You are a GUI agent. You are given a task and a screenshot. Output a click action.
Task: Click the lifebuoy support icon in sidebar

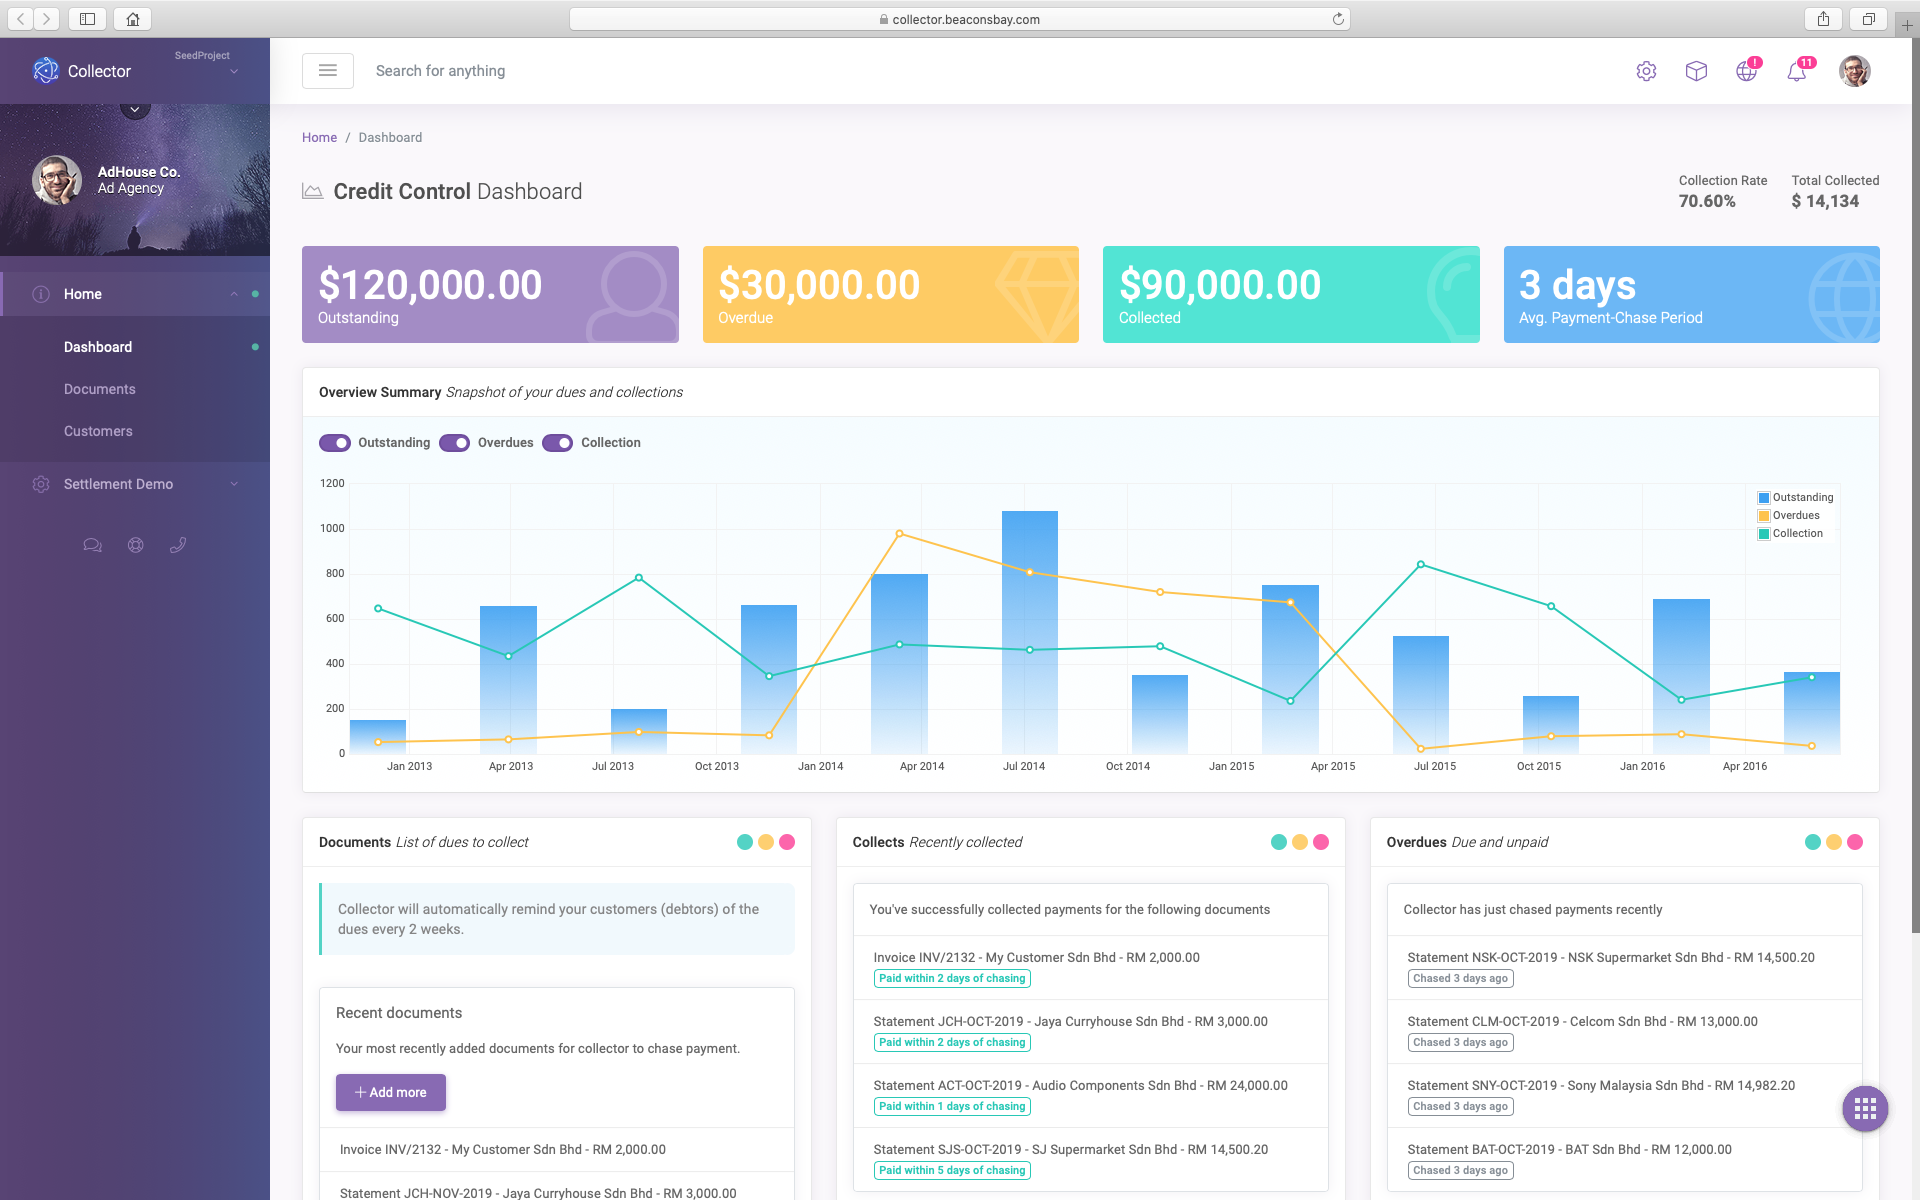pyautogui.click(x=136, y=545)
